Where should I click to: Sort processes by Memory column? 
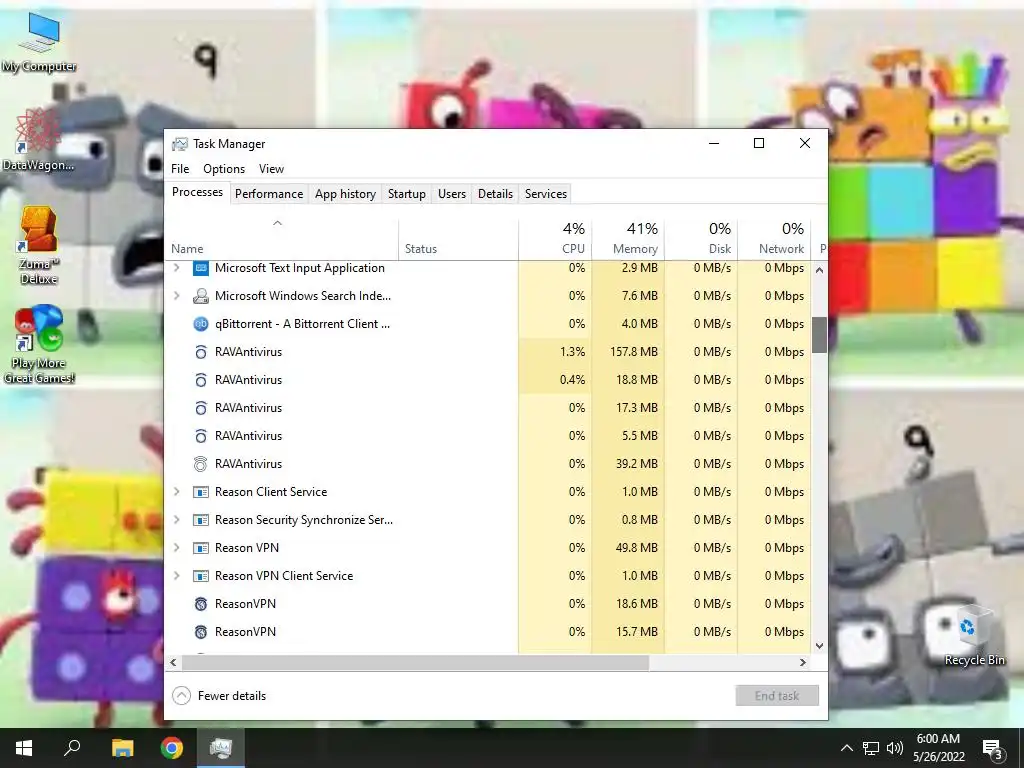[x=628, y=239]
